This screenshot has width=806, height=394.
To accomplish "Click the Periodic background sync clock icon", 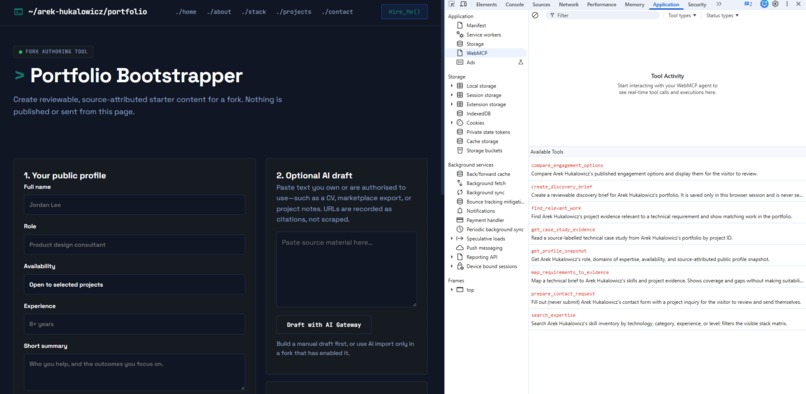I will (460, 229).
